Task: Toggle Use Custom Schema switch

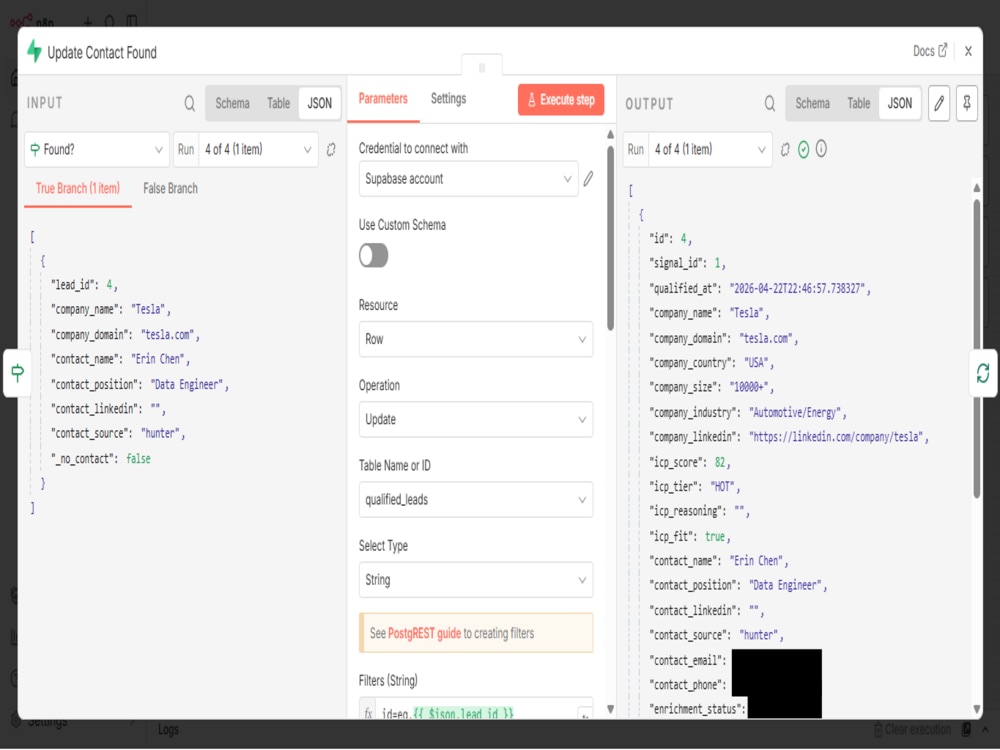Action: click(x=374, y=256)
